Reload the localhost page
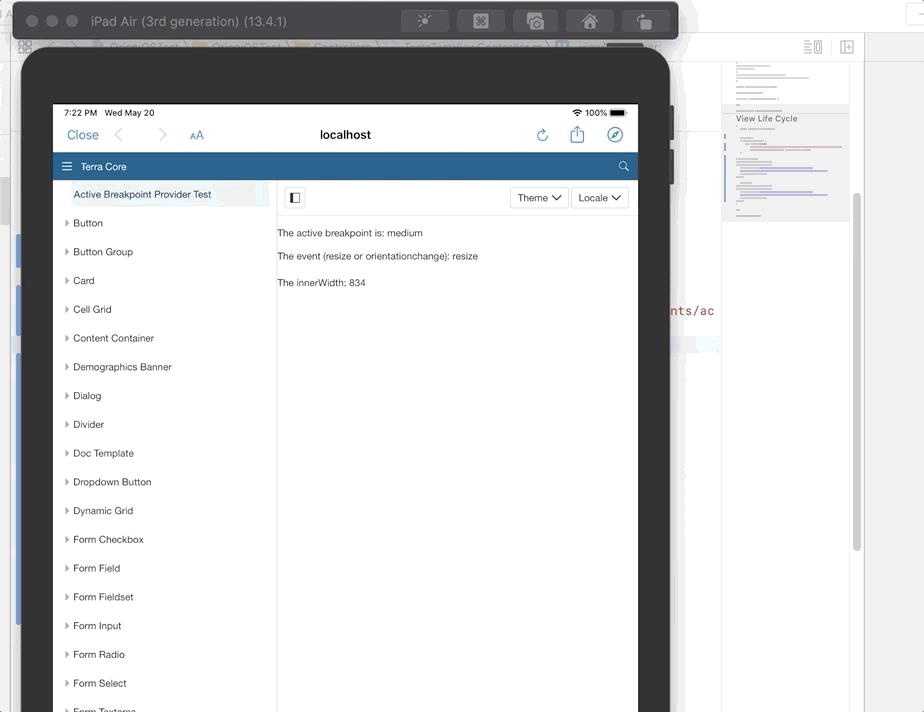The height and width of the screenshot is (712, 924). [542, 135]
